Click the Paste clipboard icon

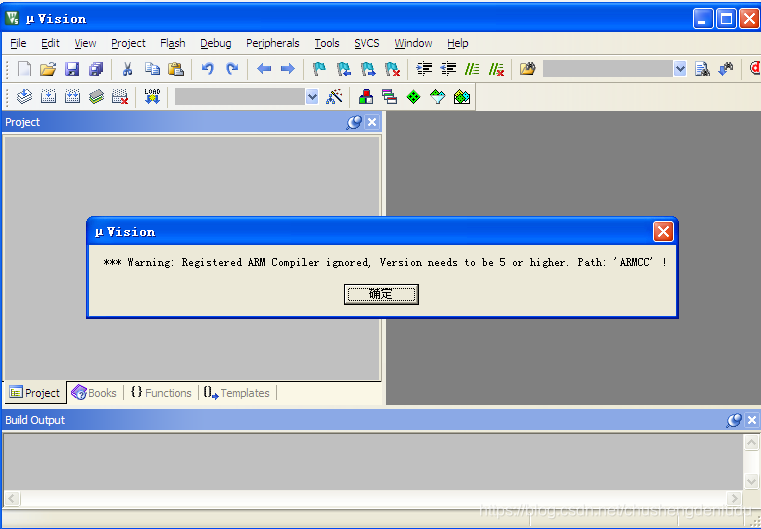[176, 69]
